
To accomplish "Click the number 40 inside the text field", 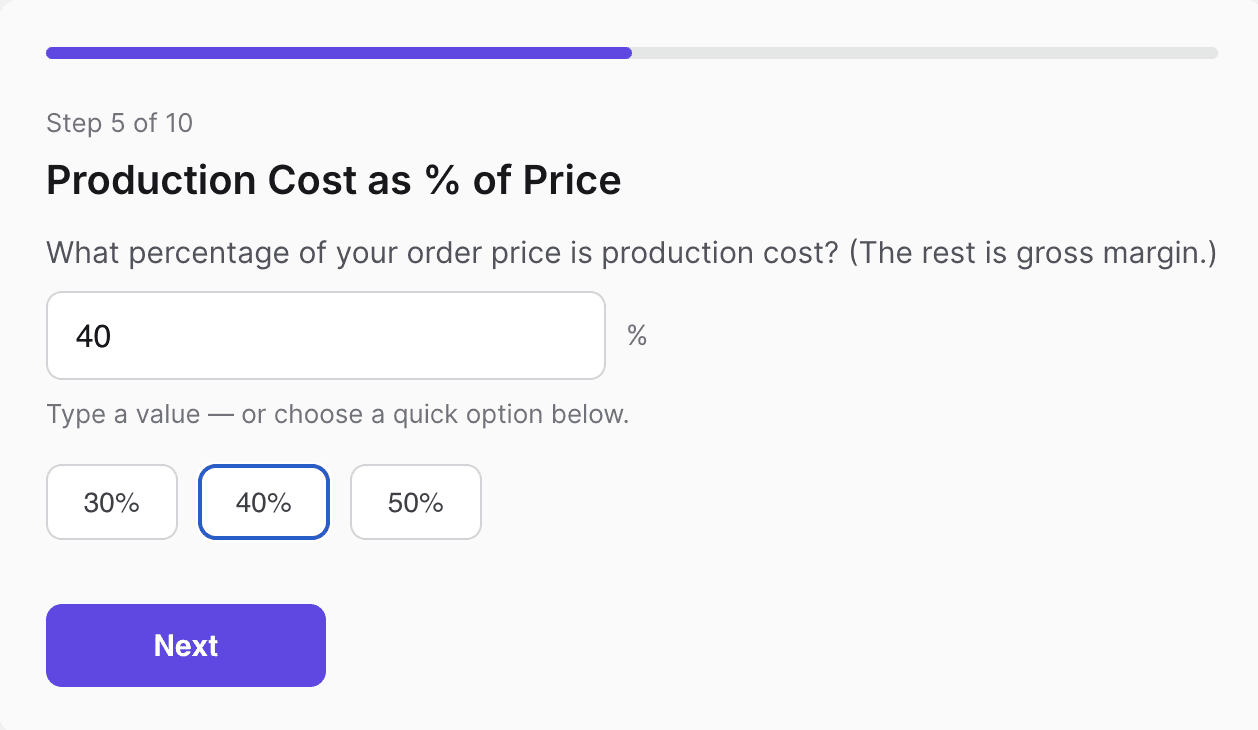I will [x=93, y=336].
